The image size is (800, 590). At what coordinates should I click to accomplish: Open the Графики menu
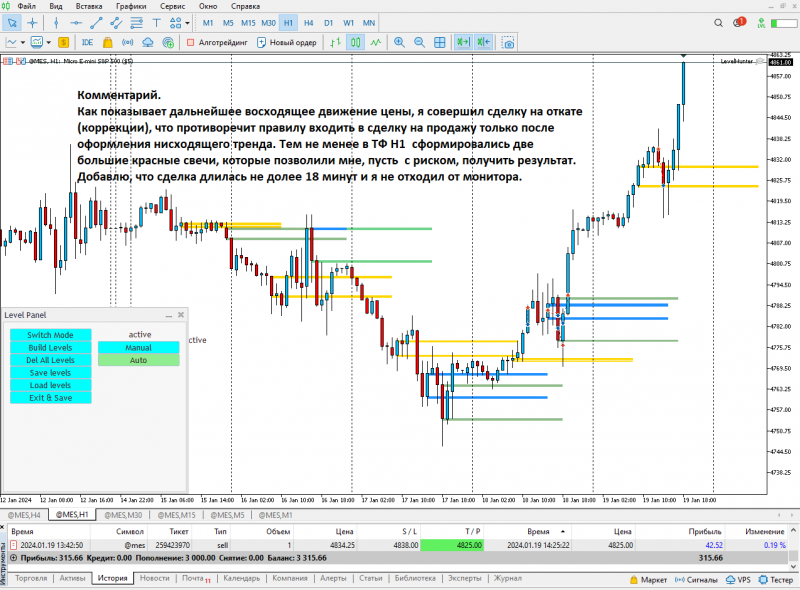131,6
